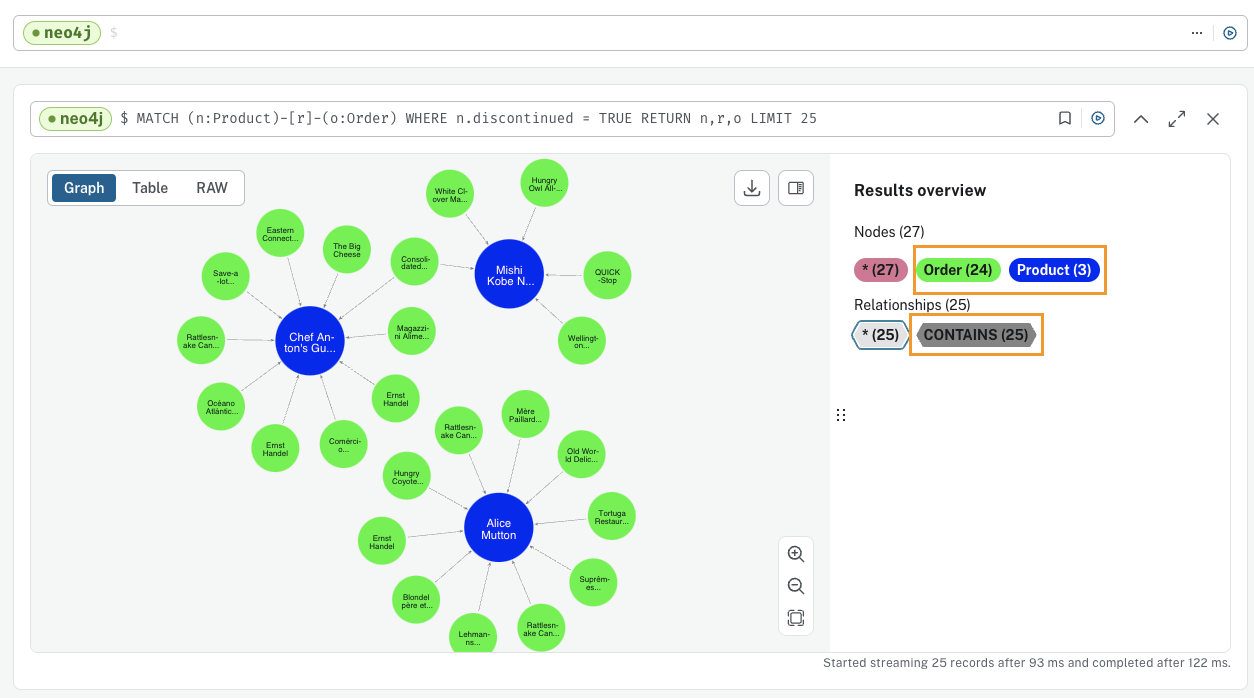Select the Tortuga Restaur... order node

611,516
